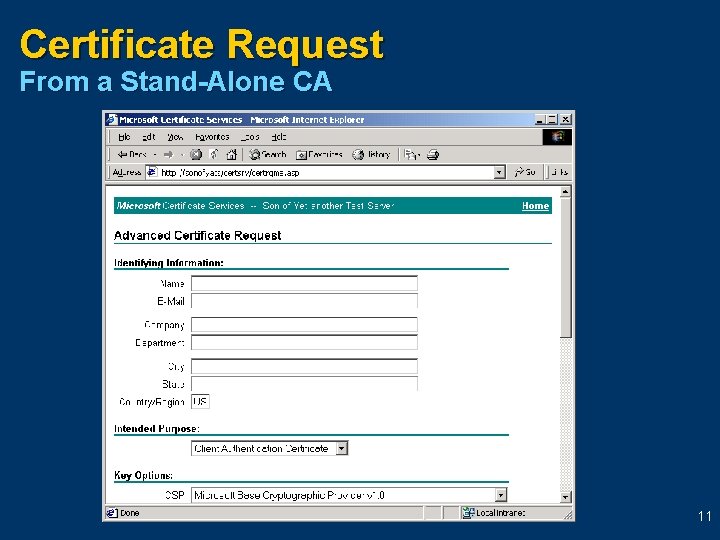Click the Advanced Certificate Request heading
This screenshot has width=720, height=540.
click(197, 236)
